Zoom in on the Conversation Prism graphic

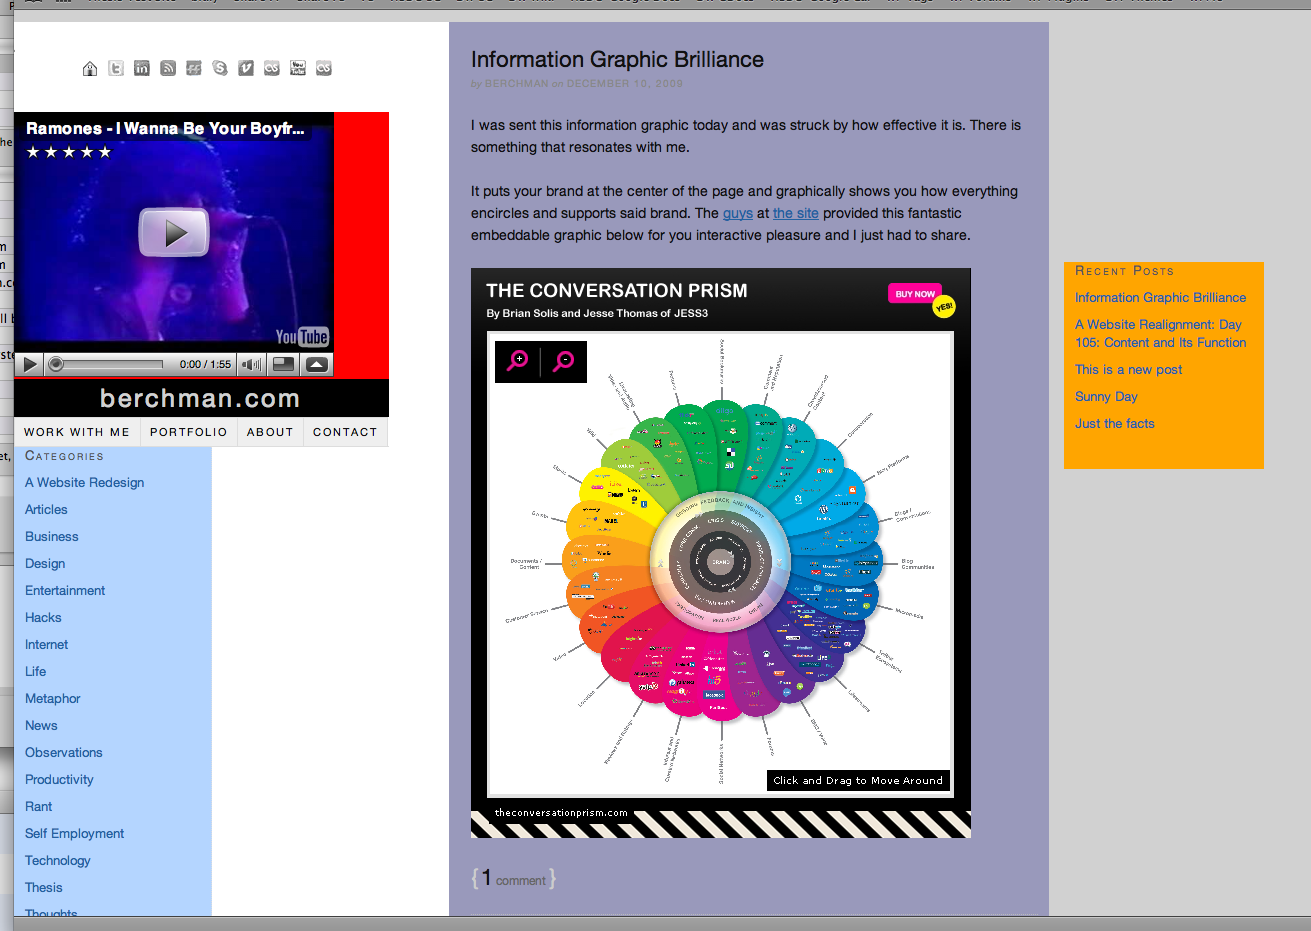click(518, 361)
